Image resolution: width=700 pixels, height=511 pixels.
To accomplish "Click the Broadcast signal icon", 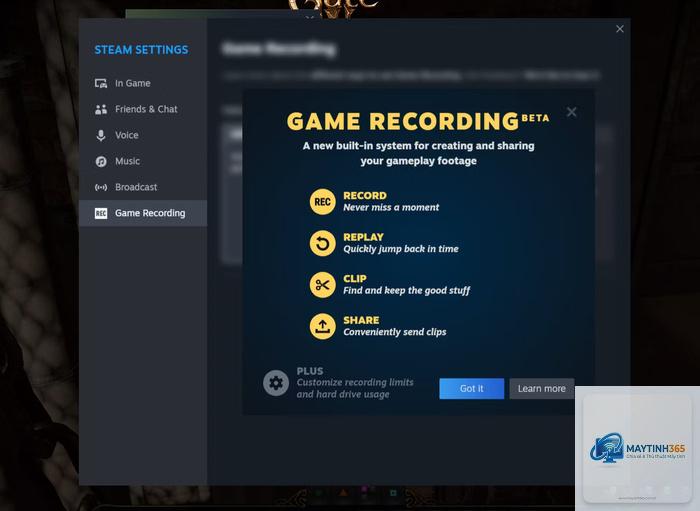I will [x=101, y=187].
